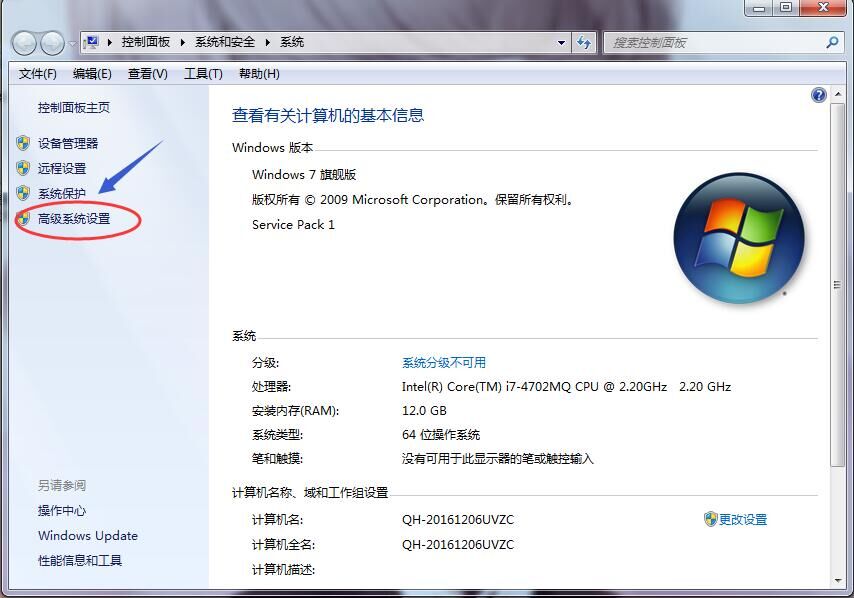This screenshot has height=598, width=854.
Task: Click the processor value Intel(R) Core(TM) i7-4702MQ
Action: (x=566, y=387)
